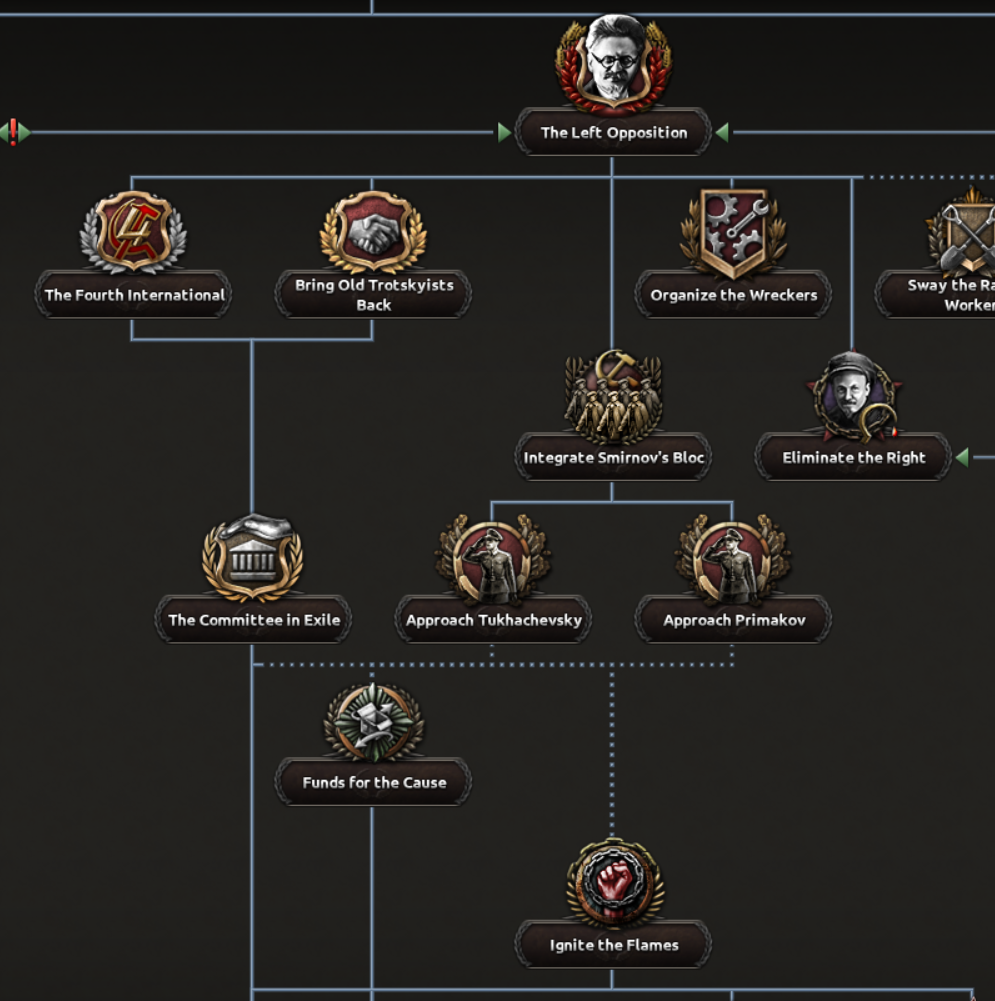Click the handshake icon for Old Trotskyists
Screen dimensions: 995x1001
tap(373, 232)
